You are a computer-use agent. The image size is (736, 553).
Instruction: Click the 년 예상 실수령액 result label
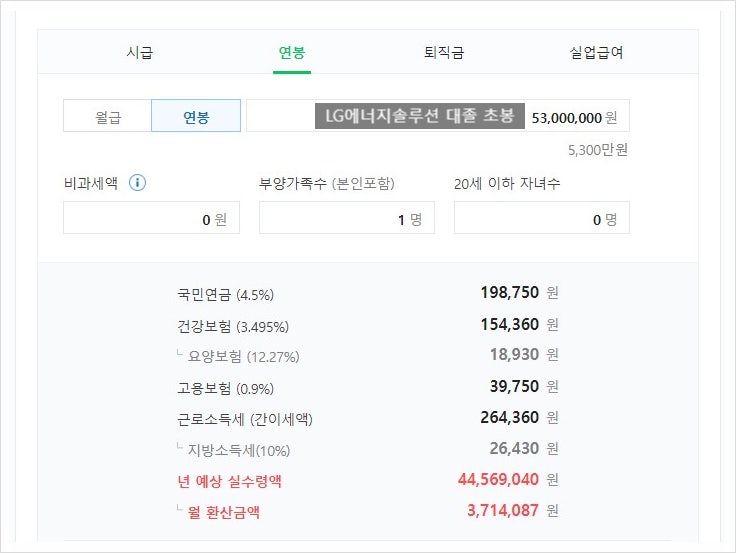pos(229,481)
